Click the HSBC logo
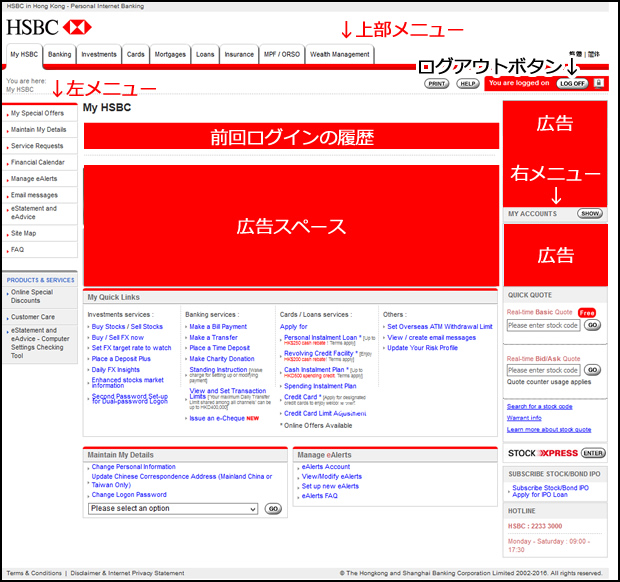Viewport: 620px width, 582px height. click(x=49, y=27)
